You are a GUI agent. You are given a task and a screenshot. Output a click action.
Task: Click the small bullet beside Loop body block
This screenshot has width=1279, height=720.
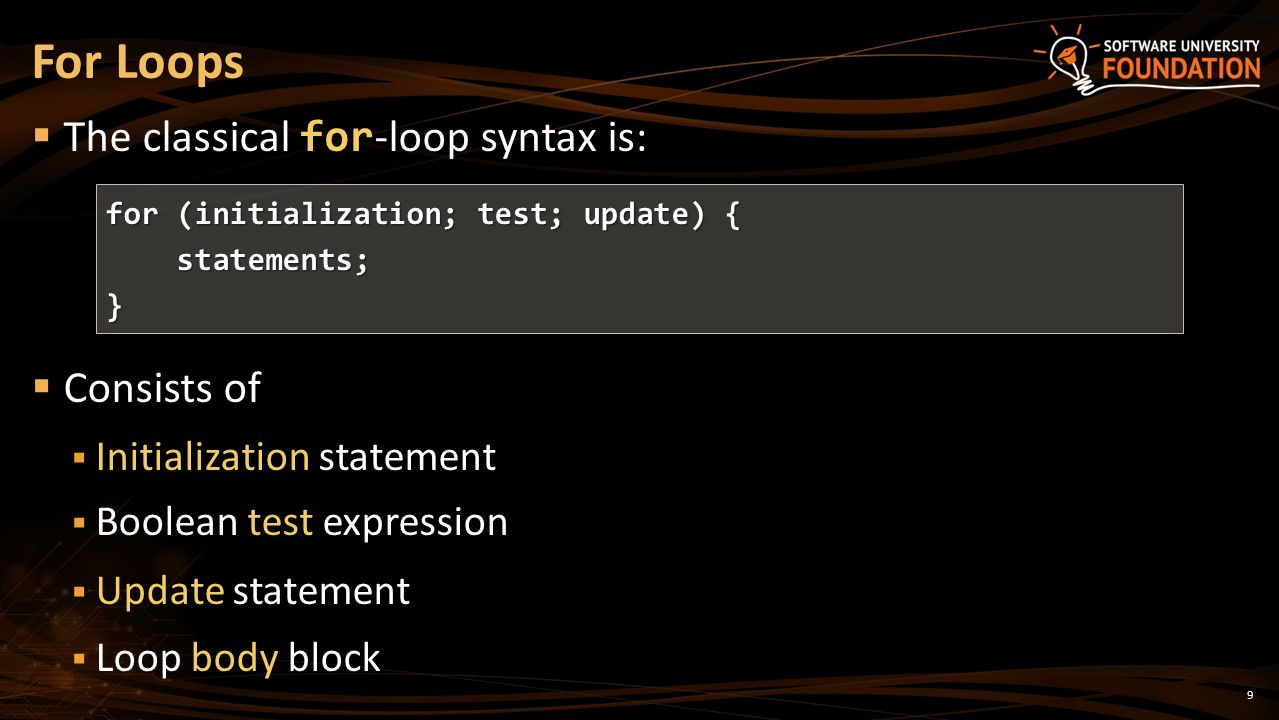pyautogui.click(x=80, y=659)
